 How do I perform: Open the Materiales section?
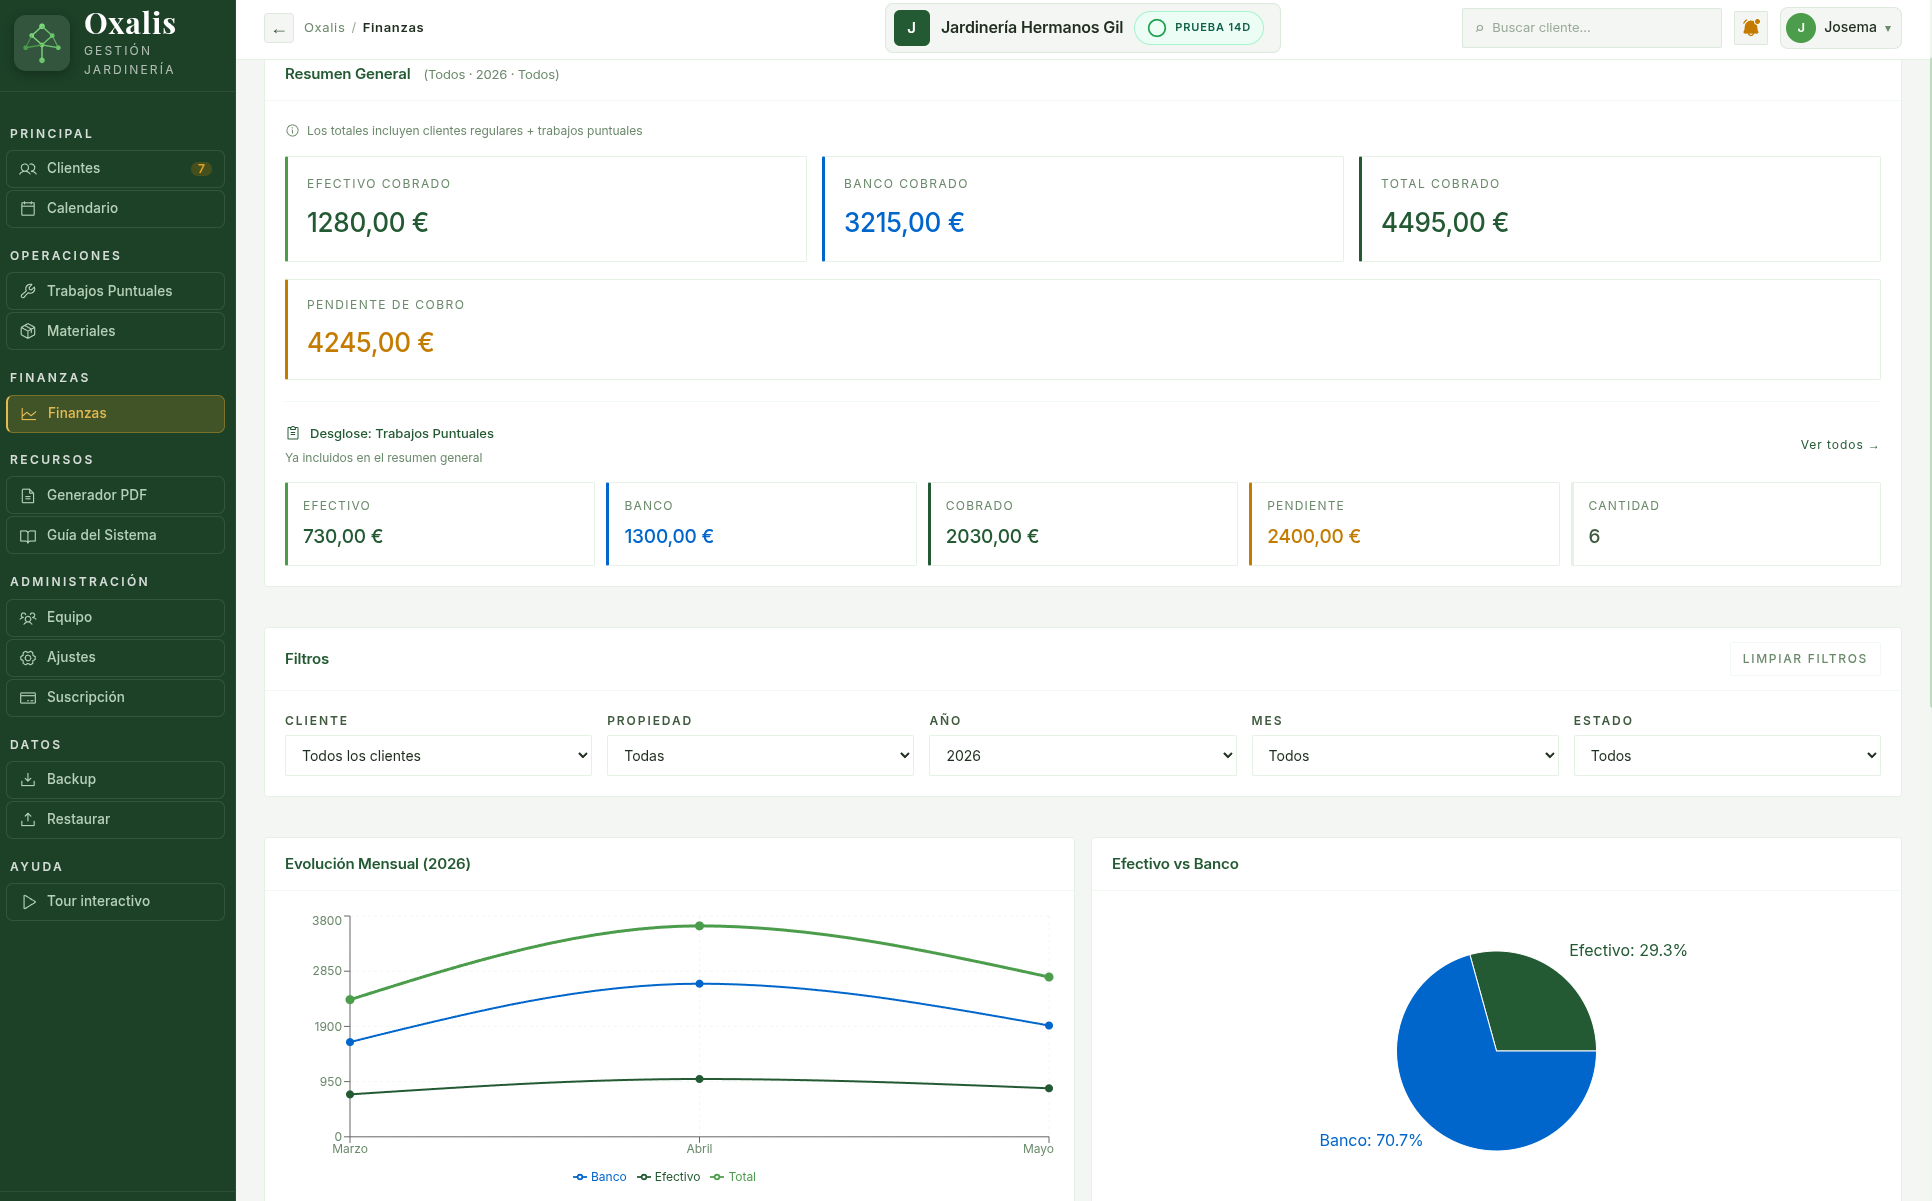pos(115,331)
